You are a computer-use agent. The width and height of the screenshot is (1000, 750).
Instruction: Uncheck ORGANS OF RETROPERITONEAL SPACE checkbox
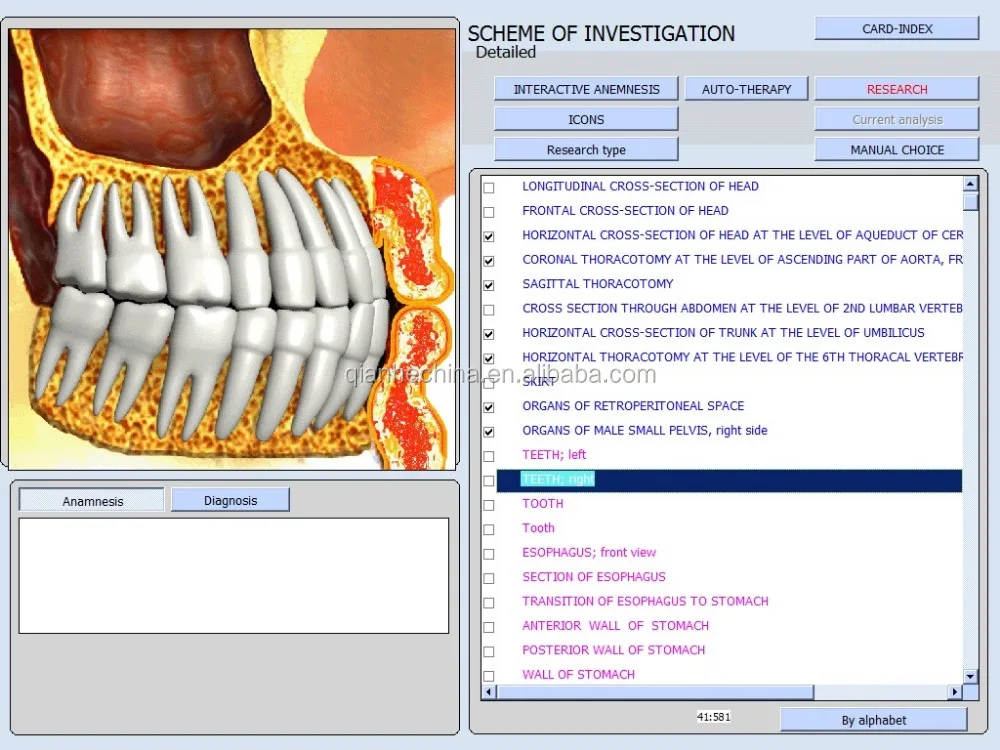[x=489, y=407]
